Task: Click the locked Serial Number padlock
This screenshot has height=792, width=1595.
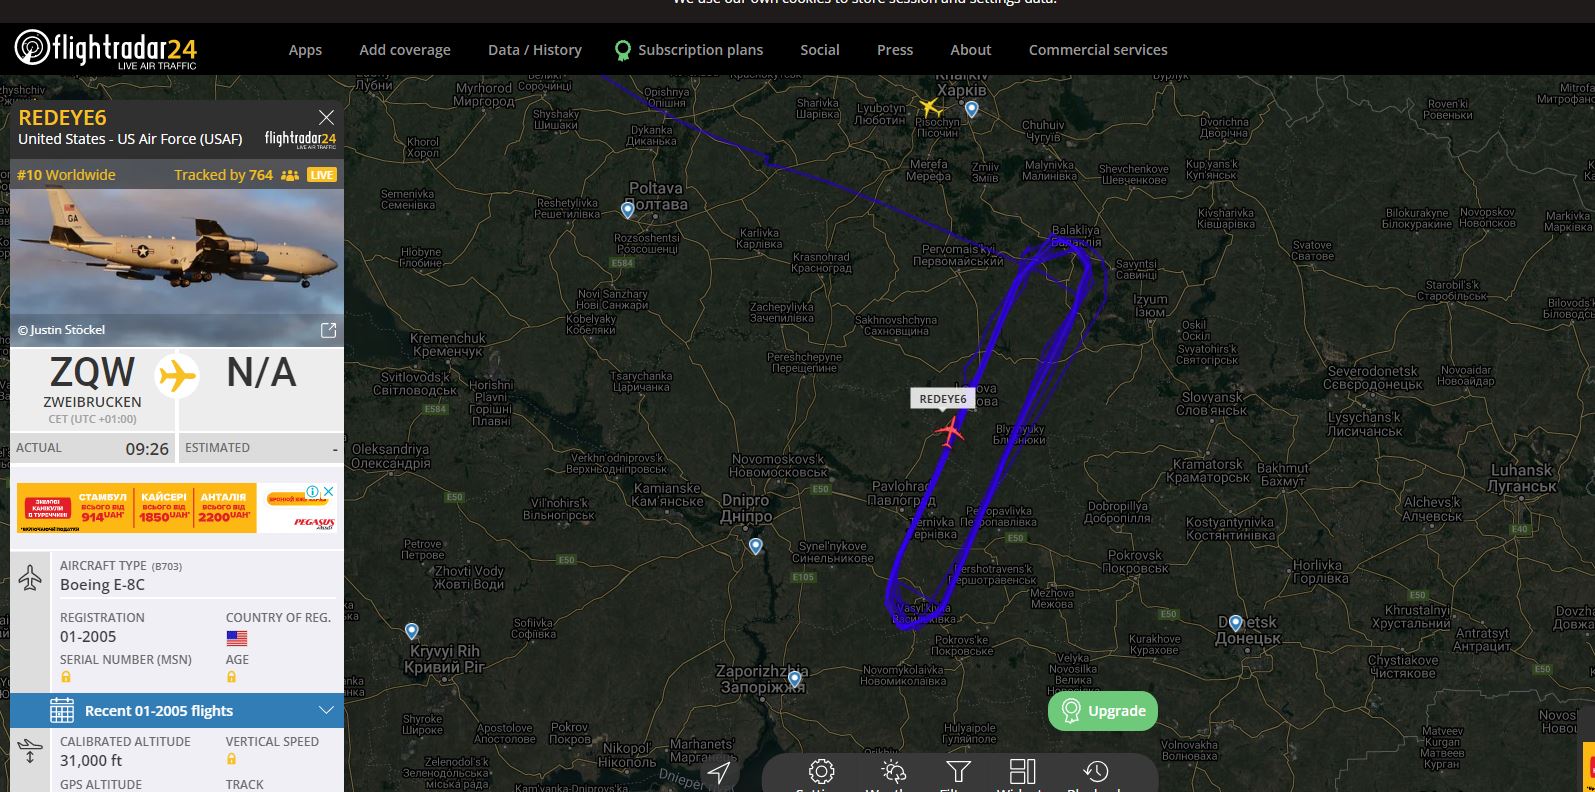Action: pos(66,677)
